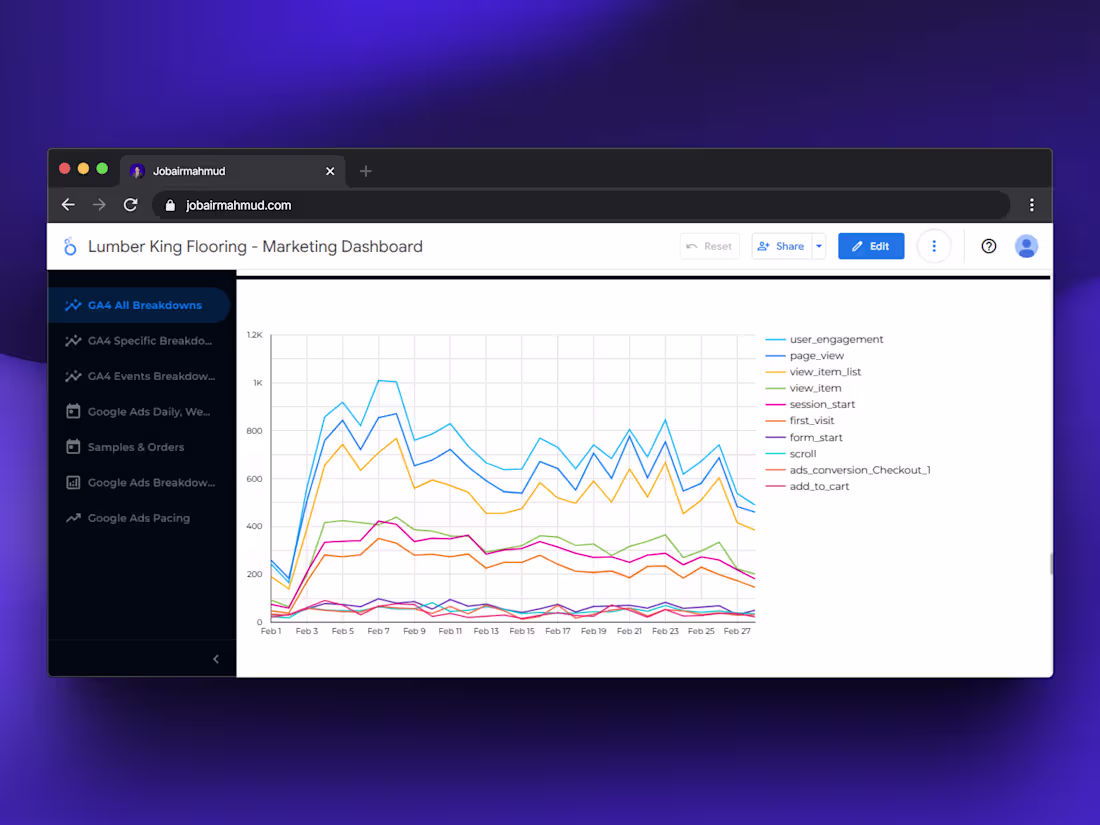Open the Looker Studio logo icon

tap(69, 246)
